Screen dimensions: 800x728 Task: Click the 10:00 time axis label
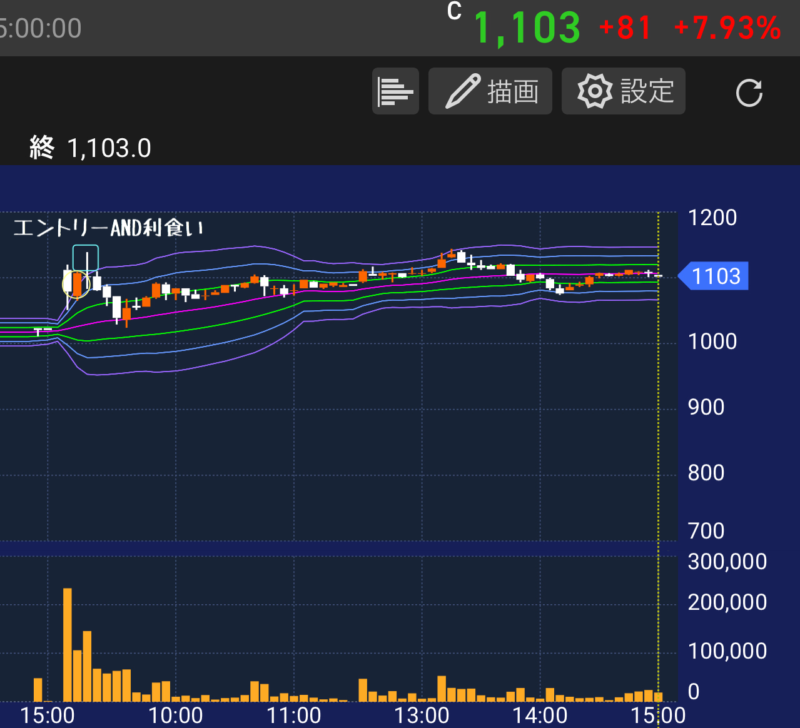(176, 715)
